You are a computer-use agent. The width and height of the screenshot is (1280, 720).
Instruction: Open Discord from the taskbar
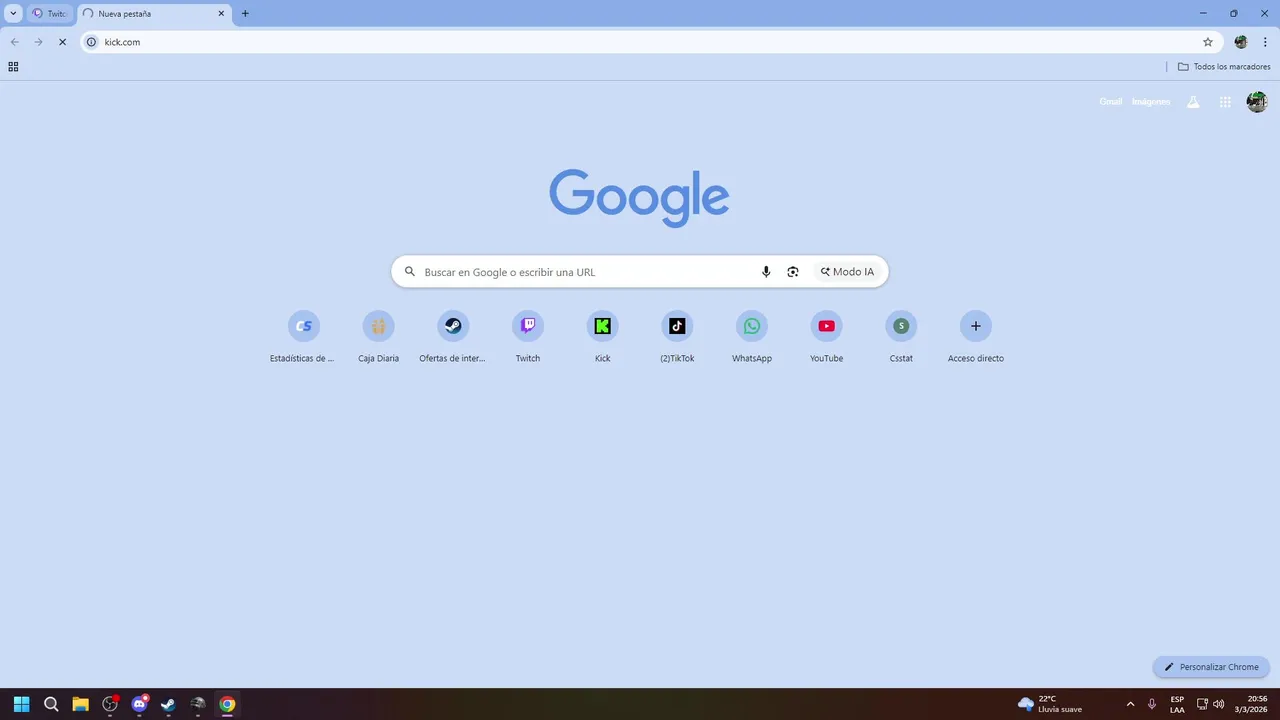(139, 704)
